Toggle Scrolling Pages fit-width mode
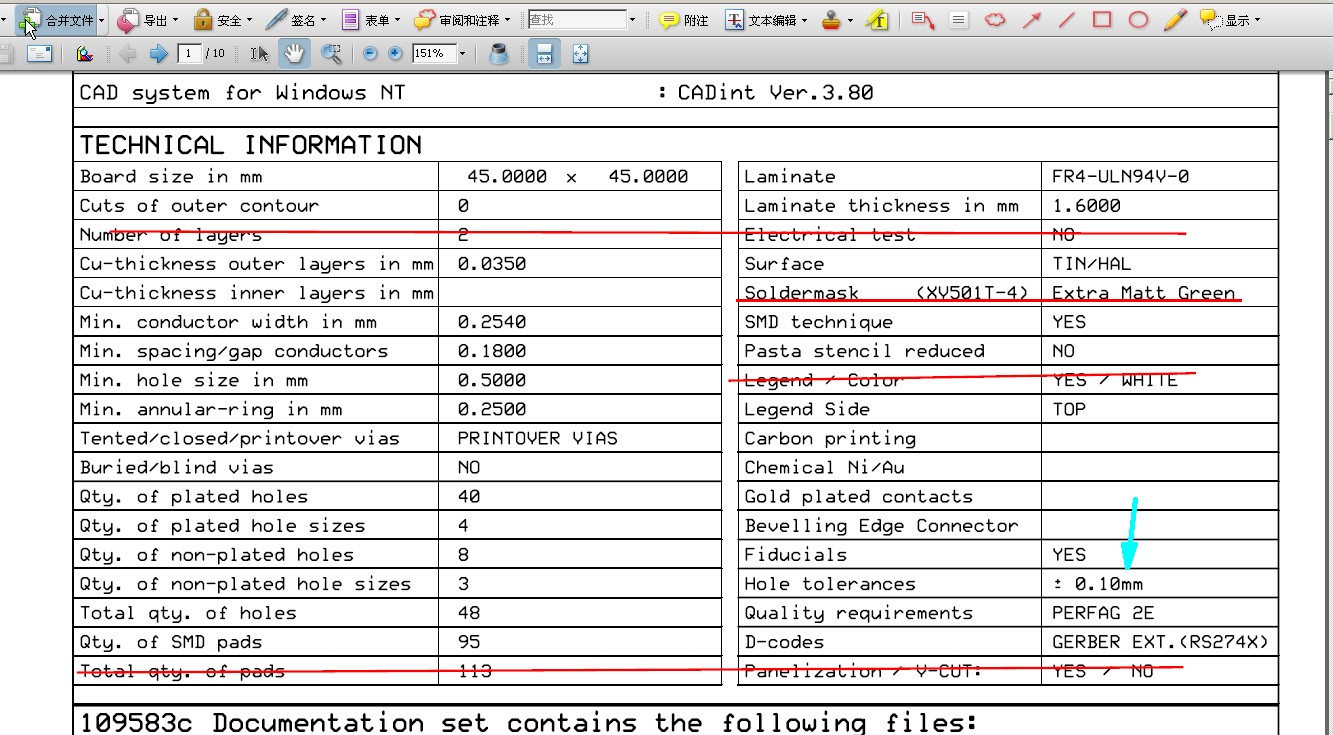 pyautogui.click(x=544, y=54)
